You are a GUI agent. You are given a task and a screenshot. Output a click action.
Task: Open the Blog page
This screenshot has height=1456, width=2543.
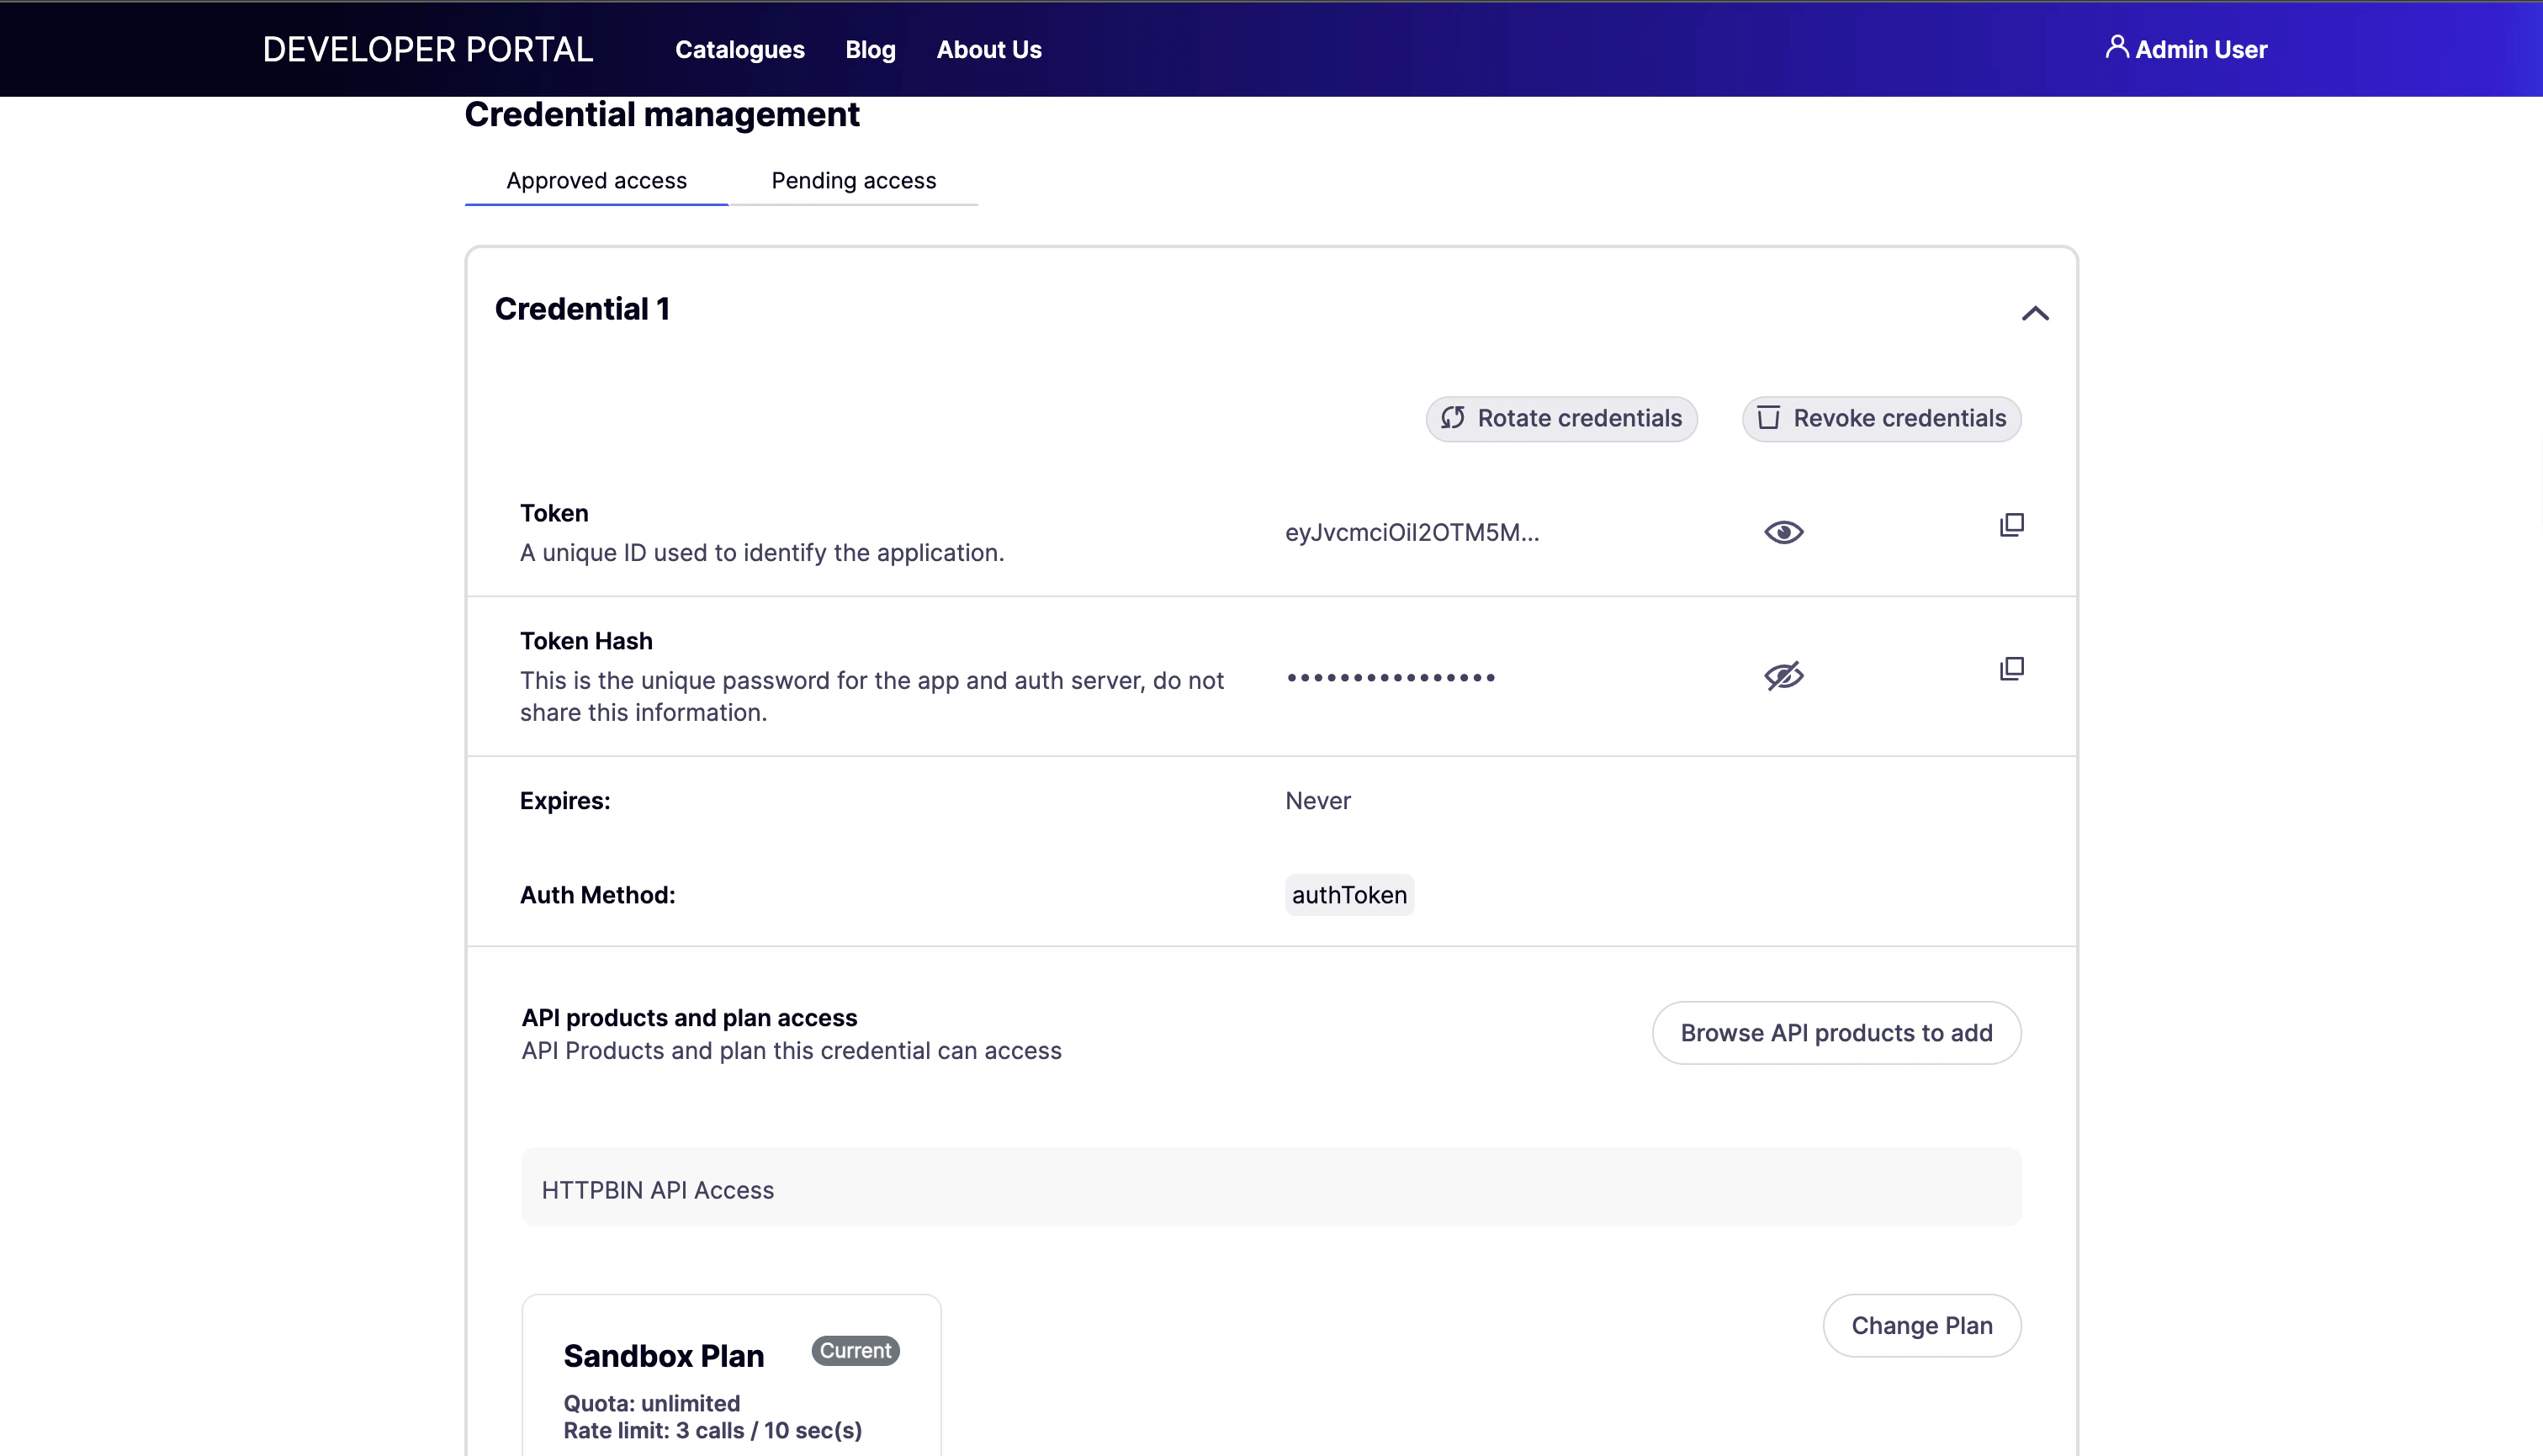point(869,49)
